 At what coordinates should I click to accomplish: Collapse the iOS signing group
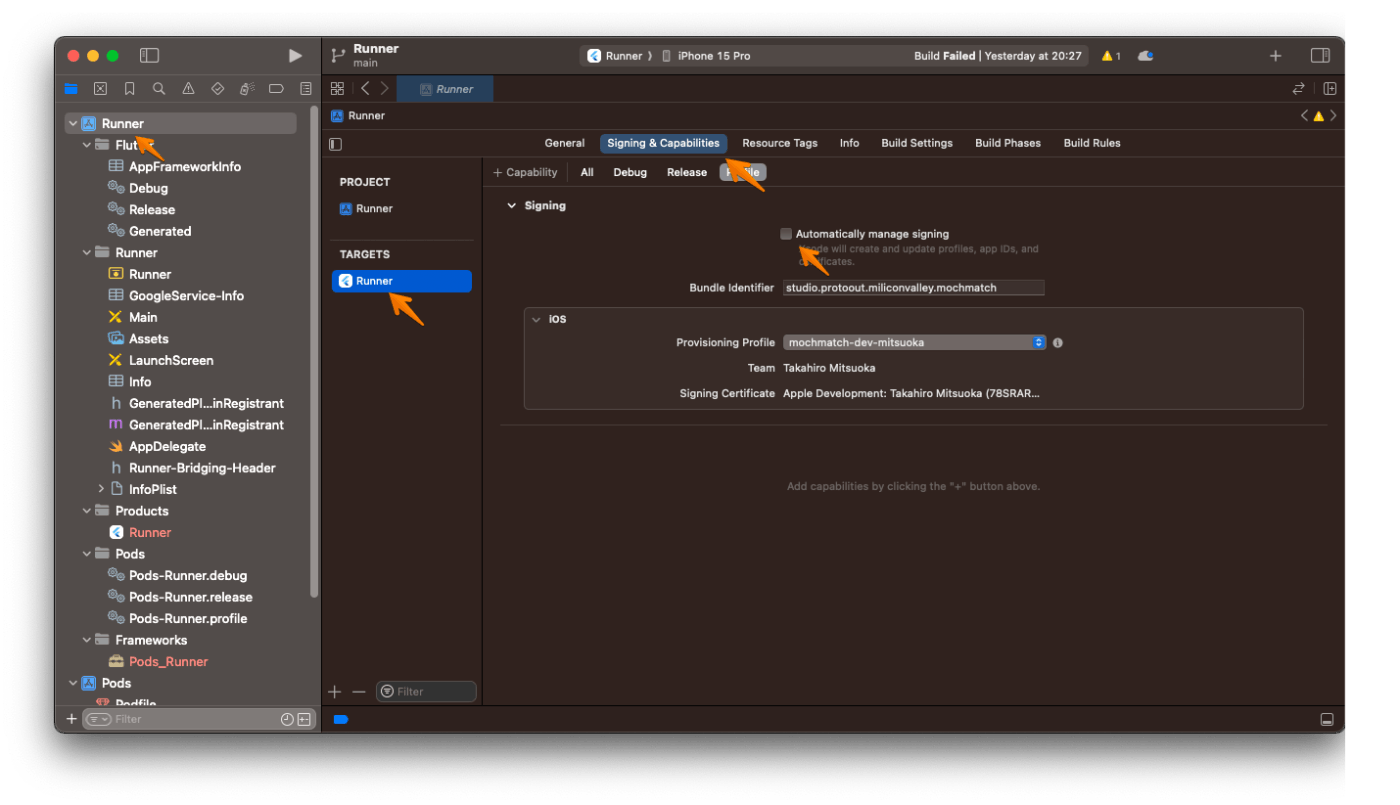tap(537, 320)
